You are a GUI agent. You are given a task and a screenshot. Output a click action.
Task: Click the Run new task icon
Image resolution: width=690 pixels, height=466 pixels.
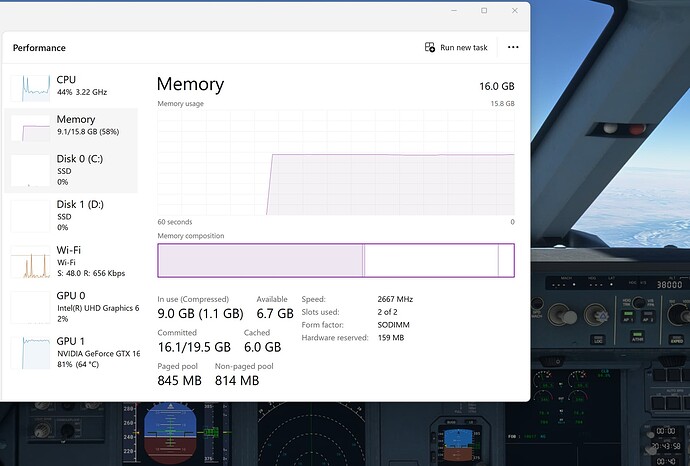(429, 47)
